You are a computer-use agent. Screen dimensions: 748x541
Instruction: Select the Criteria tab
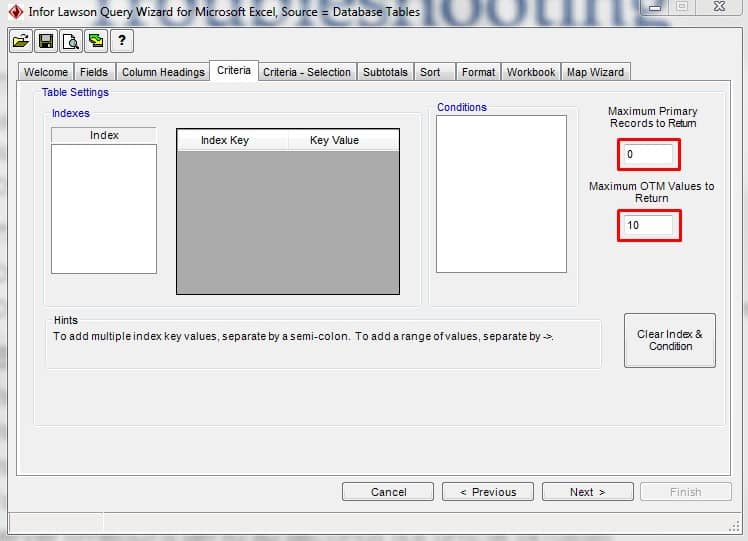[234, 71]
